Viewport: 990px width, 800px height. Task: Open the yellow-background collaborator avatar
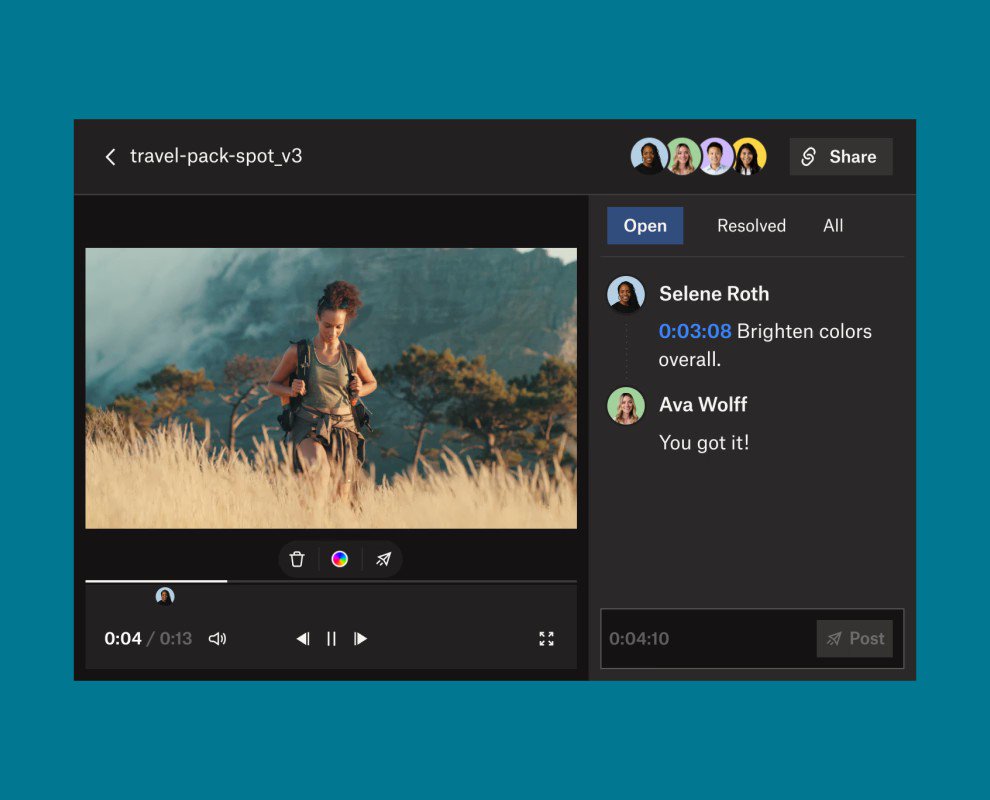749,156
